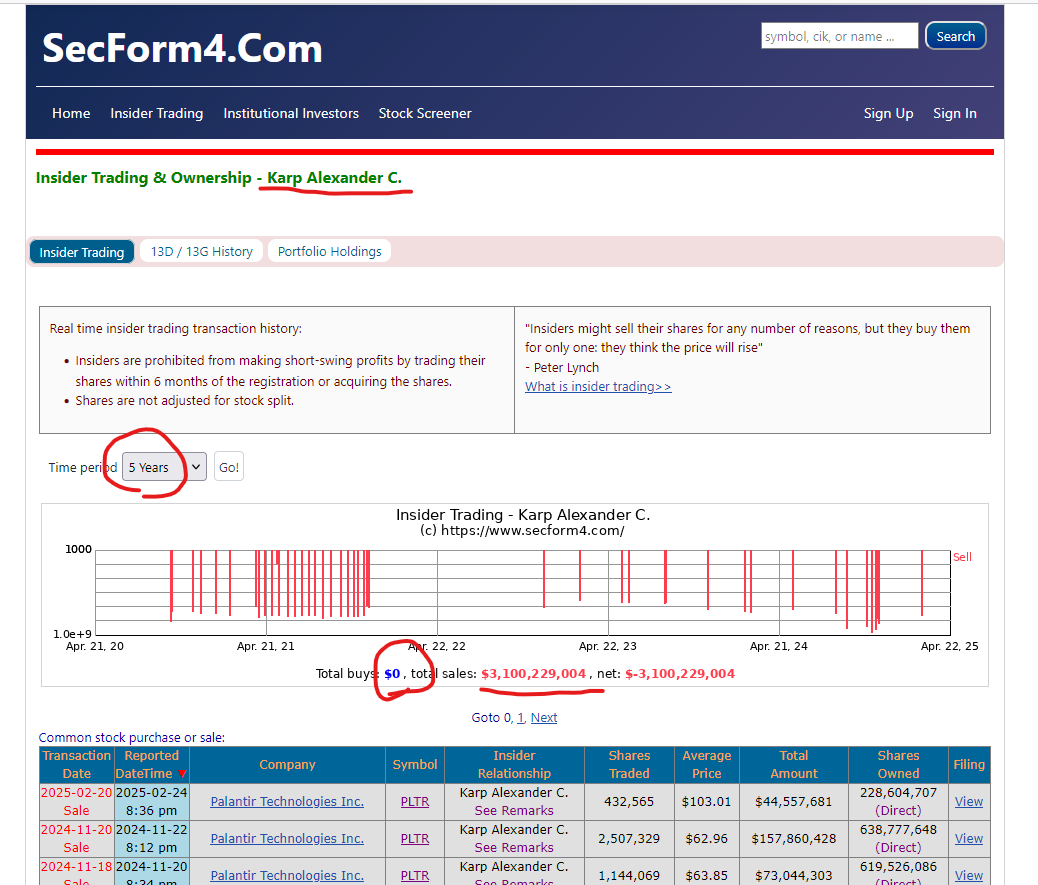
Task: Open the Home menu item
Action: point(71,113)
